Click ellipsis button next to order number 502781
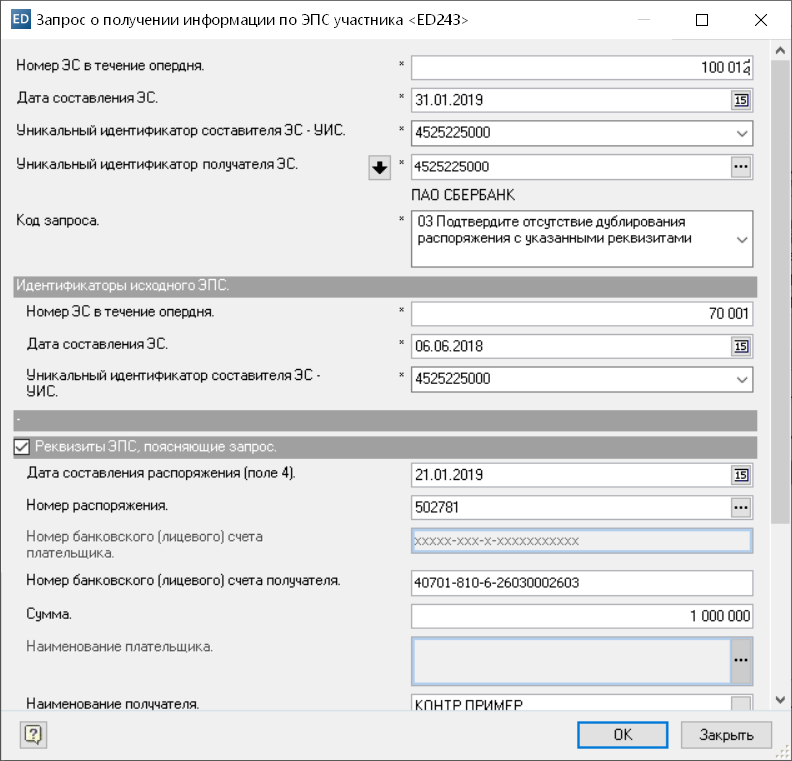The height and width of the screenshot is (761, 792). (x=741, y=507)
